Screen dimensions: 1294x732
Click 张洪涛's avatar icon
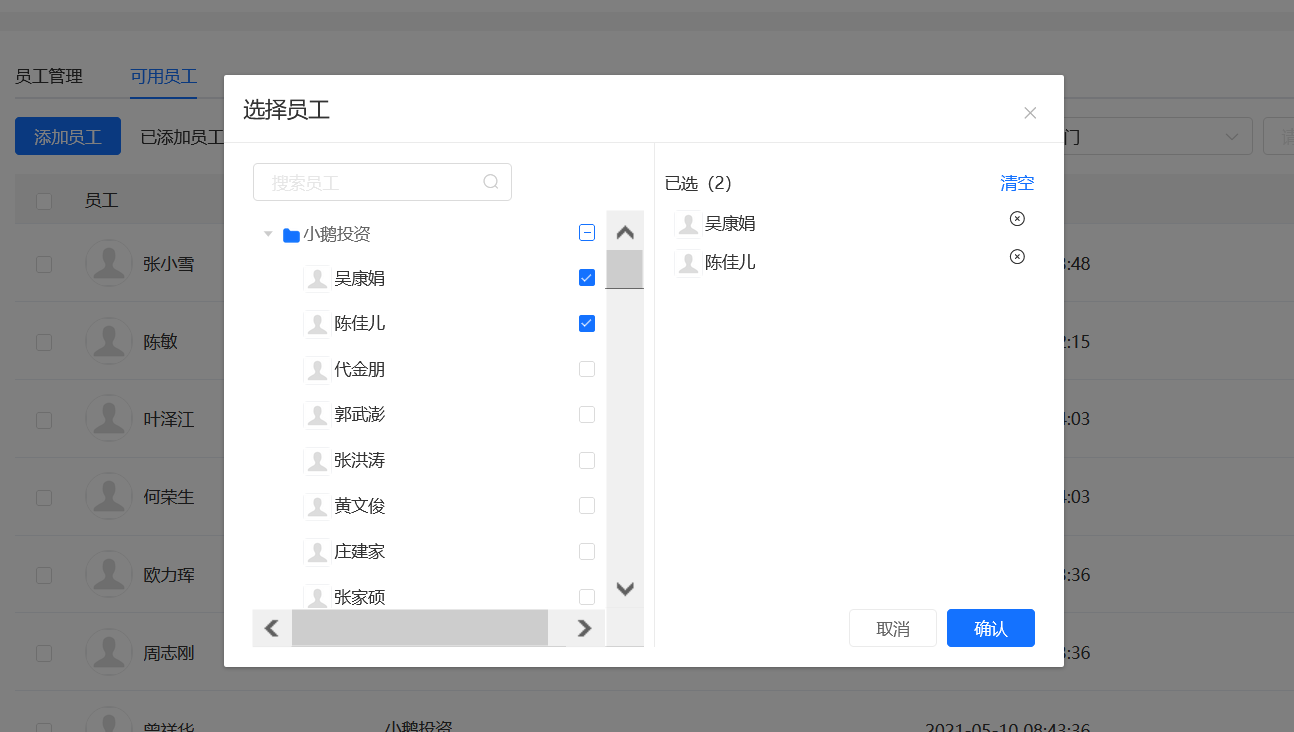pos(317,461)
